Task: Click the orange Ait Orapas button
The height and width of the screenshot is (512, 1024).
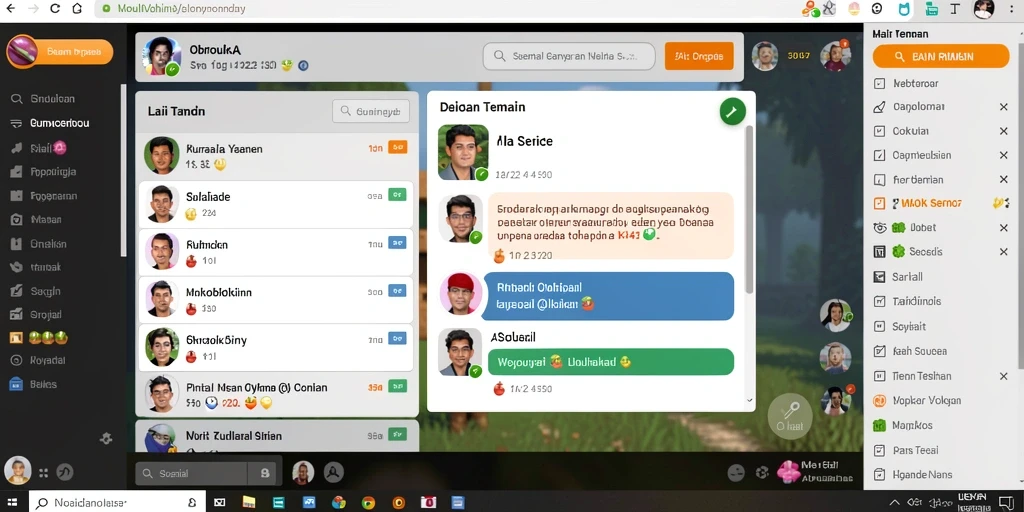Action: 699,56
